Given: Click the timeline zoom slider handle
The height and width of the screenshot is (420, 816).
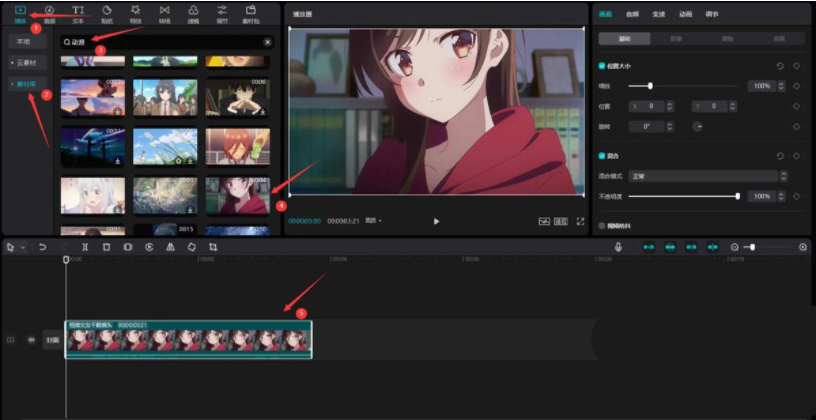Looking at the screenshot, I should (x=753, y=247).
